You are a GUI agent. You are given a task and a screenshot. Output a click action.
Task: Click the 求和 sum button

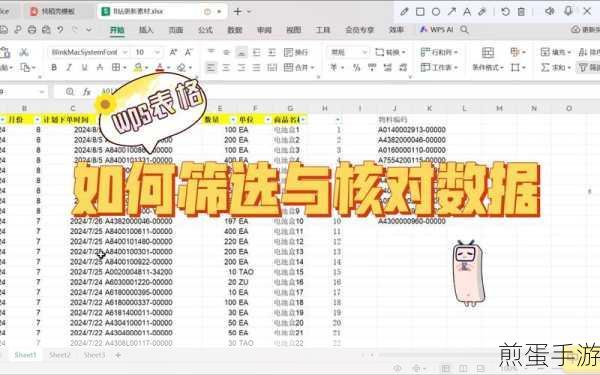[x=555, y=68]
